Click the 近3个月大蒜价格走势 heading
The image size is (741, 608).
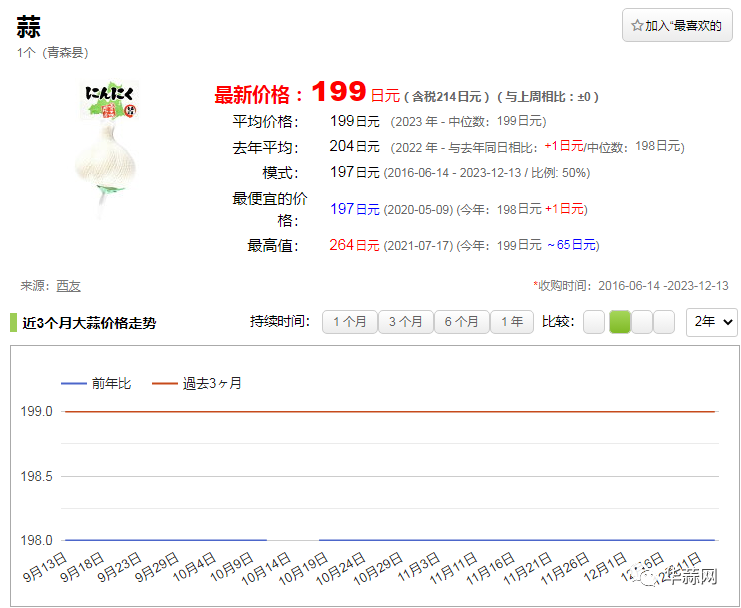(89, 323)
